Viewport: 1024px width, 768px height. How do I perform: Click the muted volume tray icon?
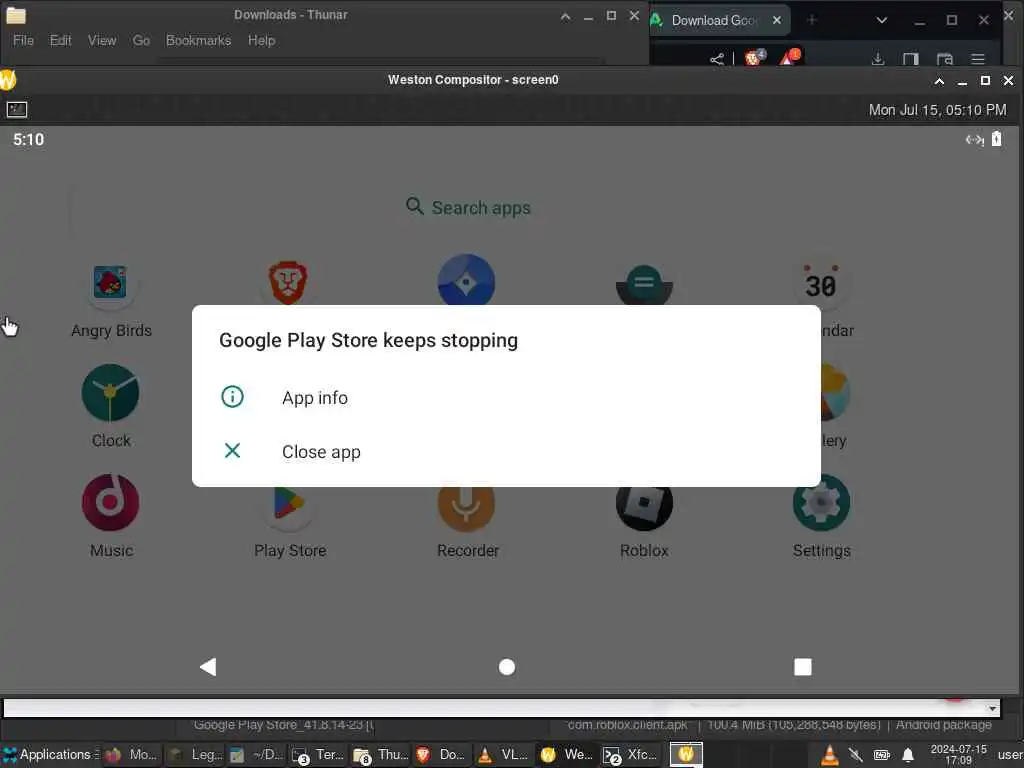(x=855, y=756)
